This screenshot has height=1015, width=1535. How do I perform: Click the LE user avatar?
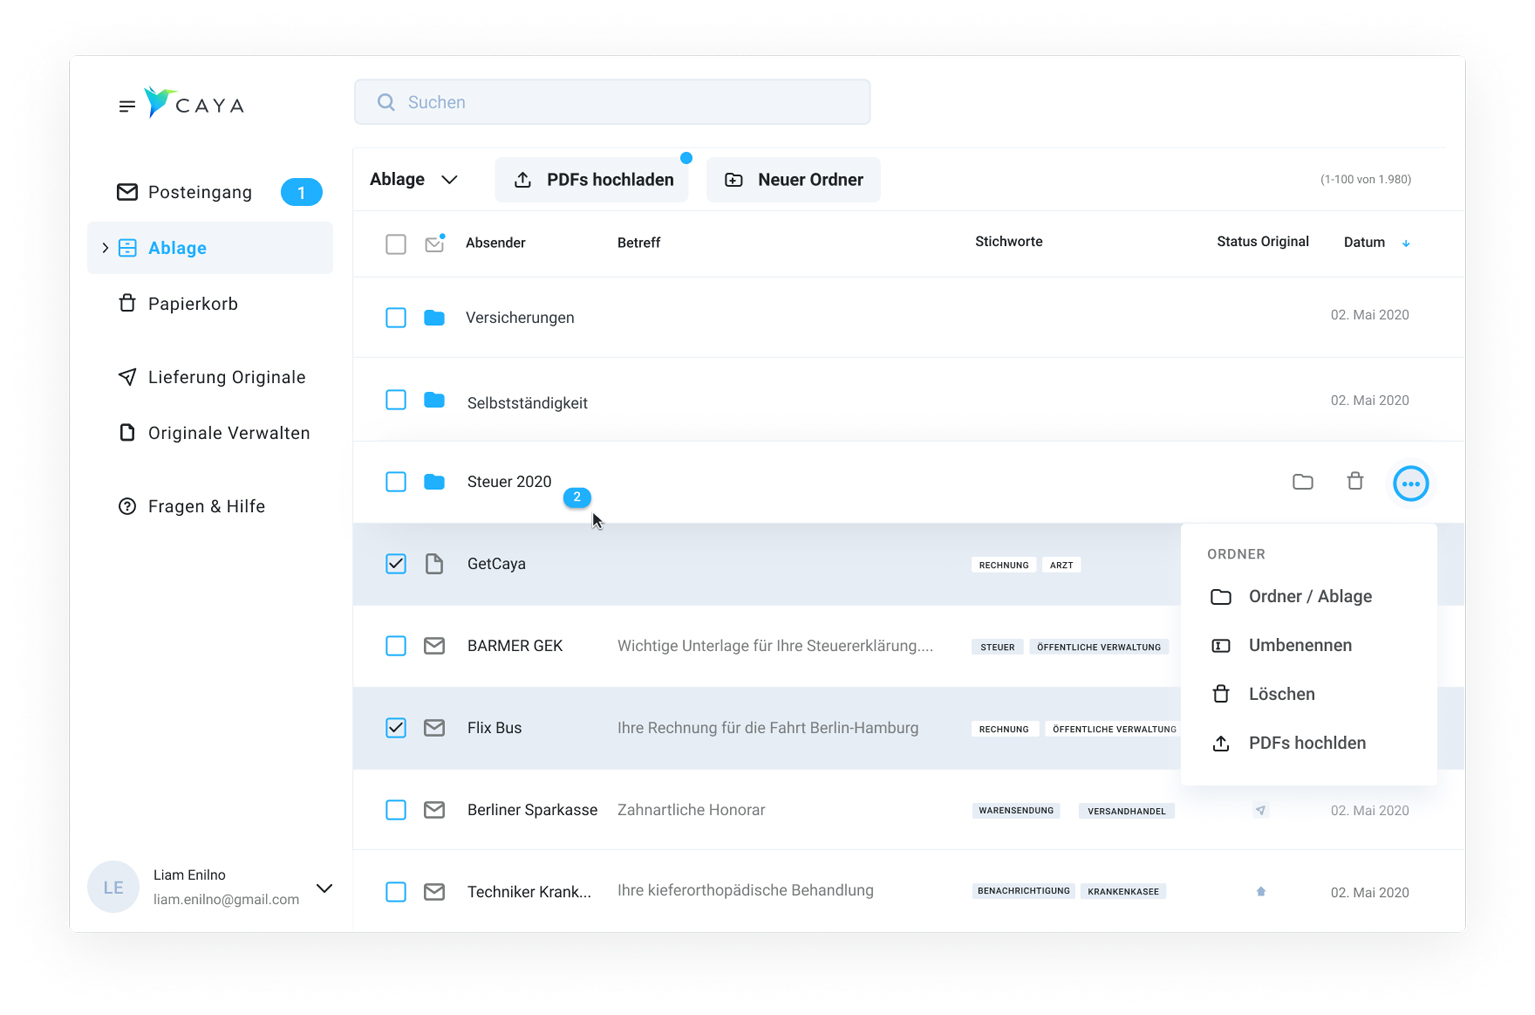click(x=113, y=887)
